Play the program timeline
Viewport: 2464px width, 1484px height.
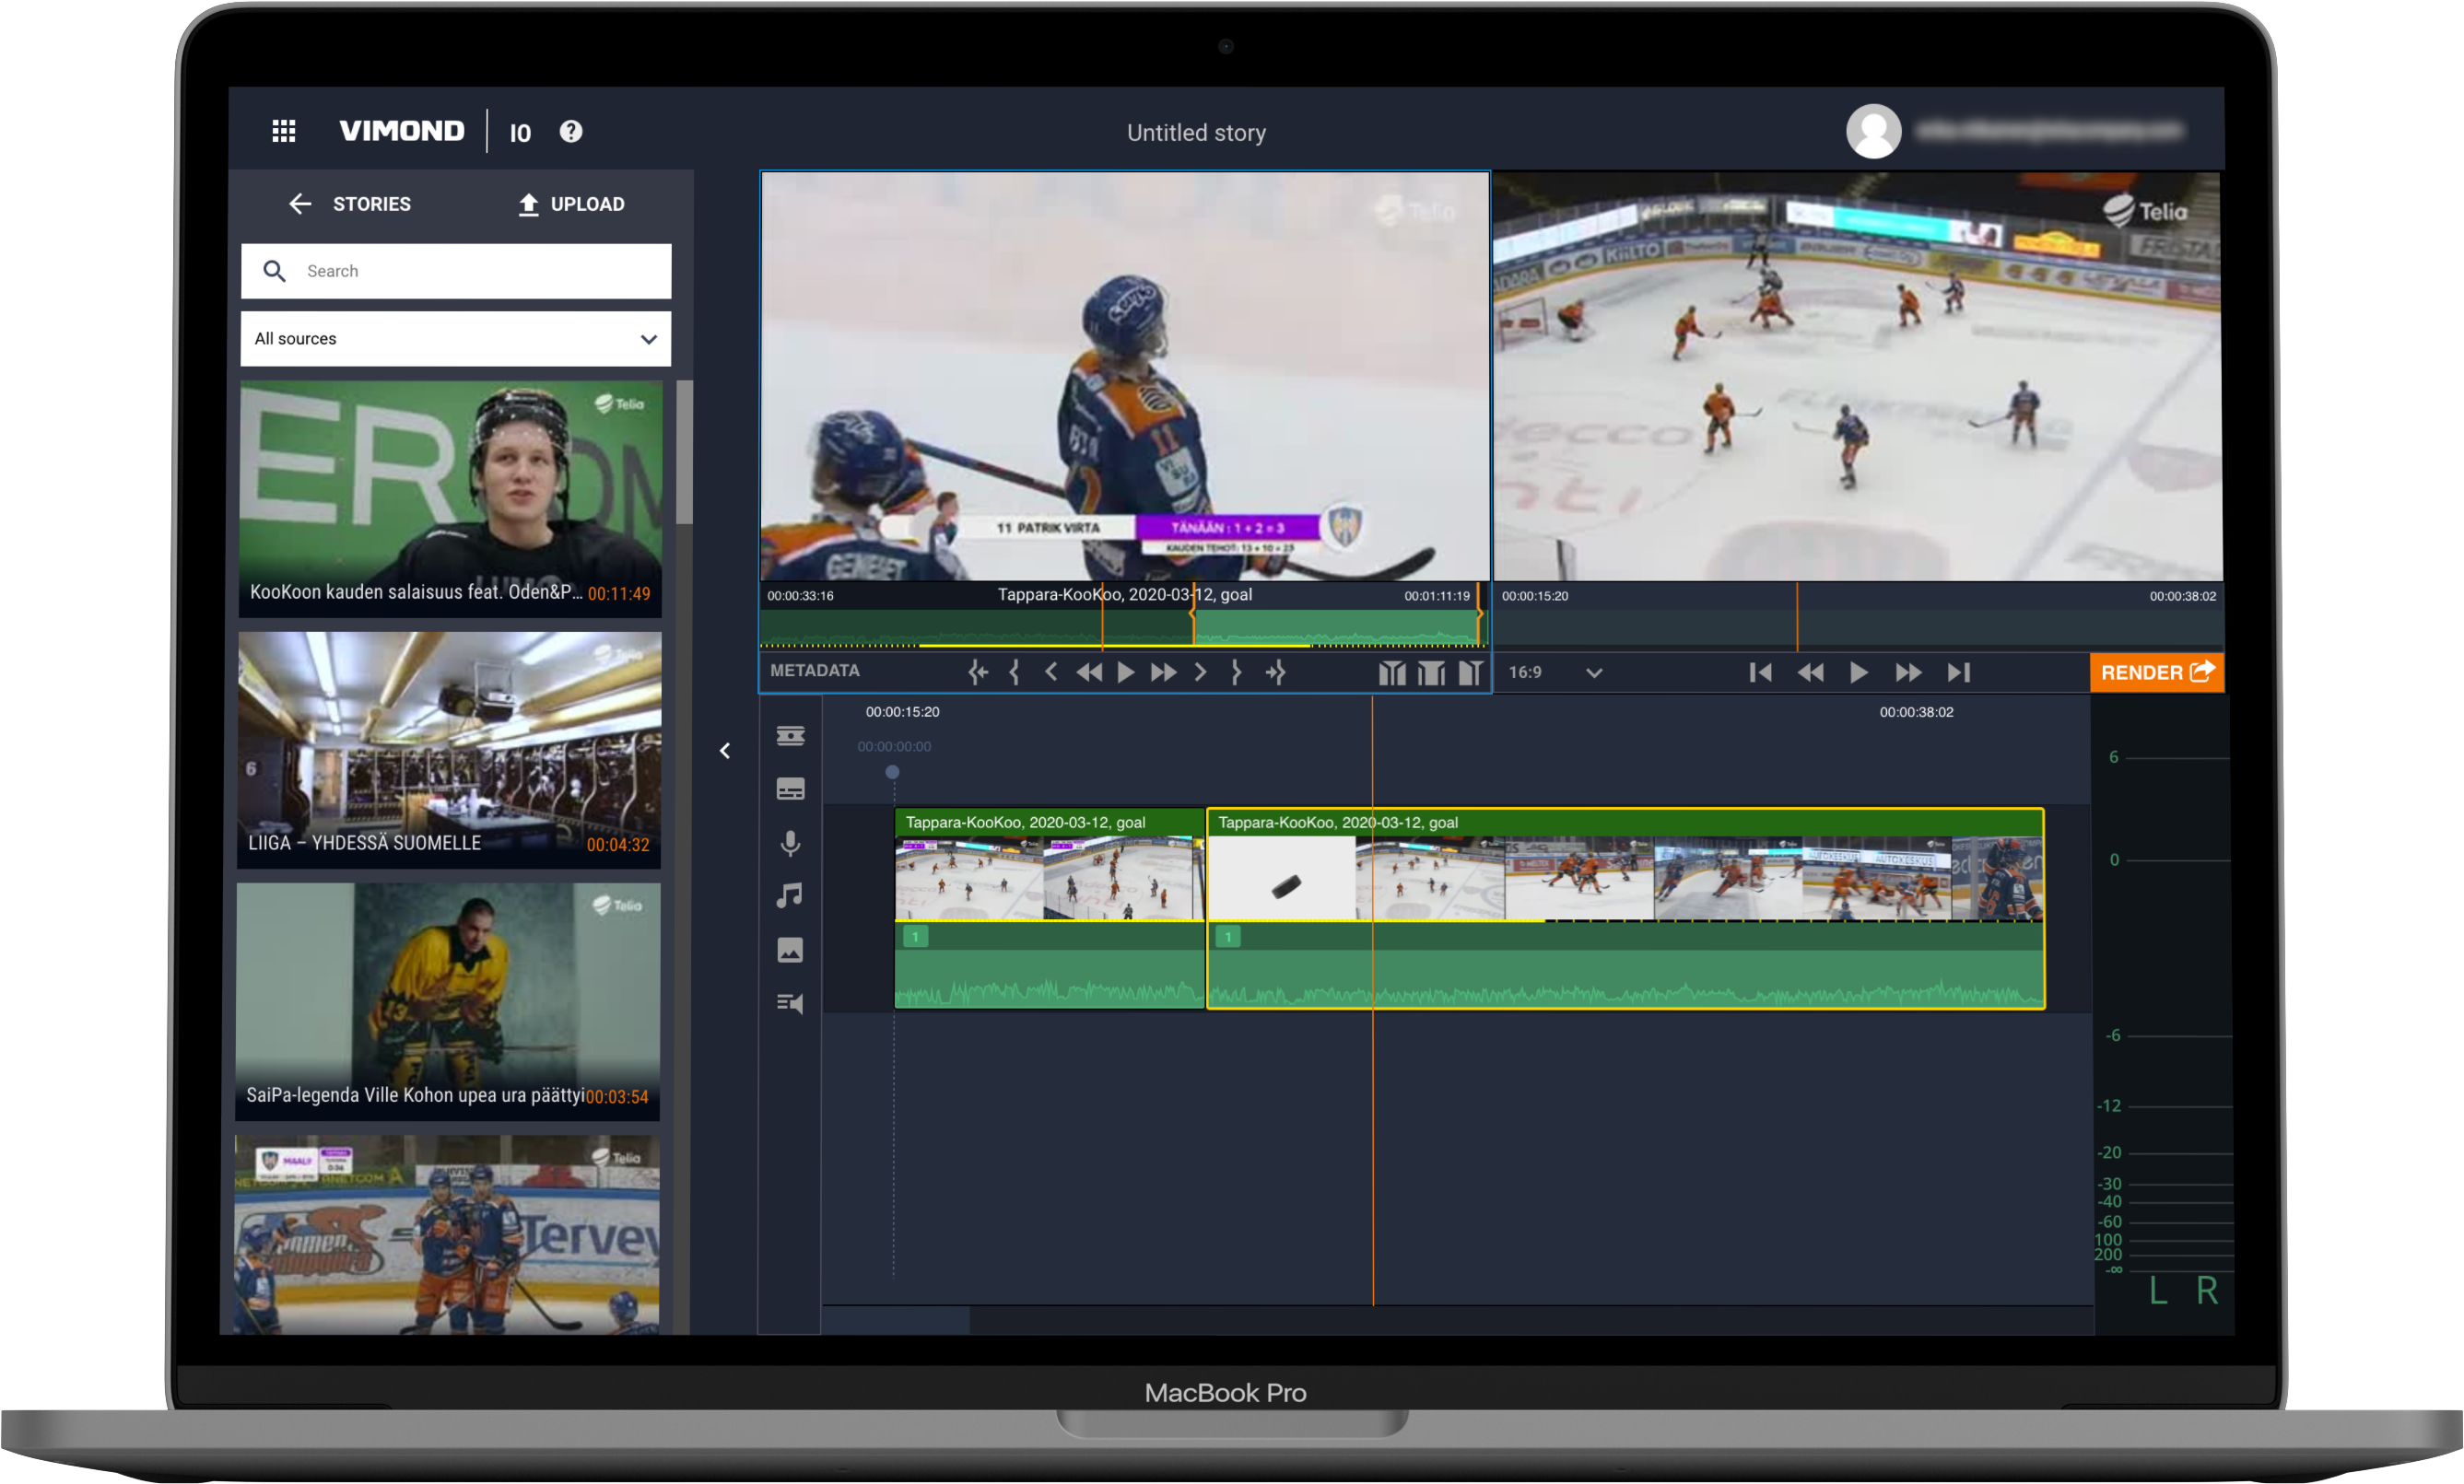point(1859,673)
